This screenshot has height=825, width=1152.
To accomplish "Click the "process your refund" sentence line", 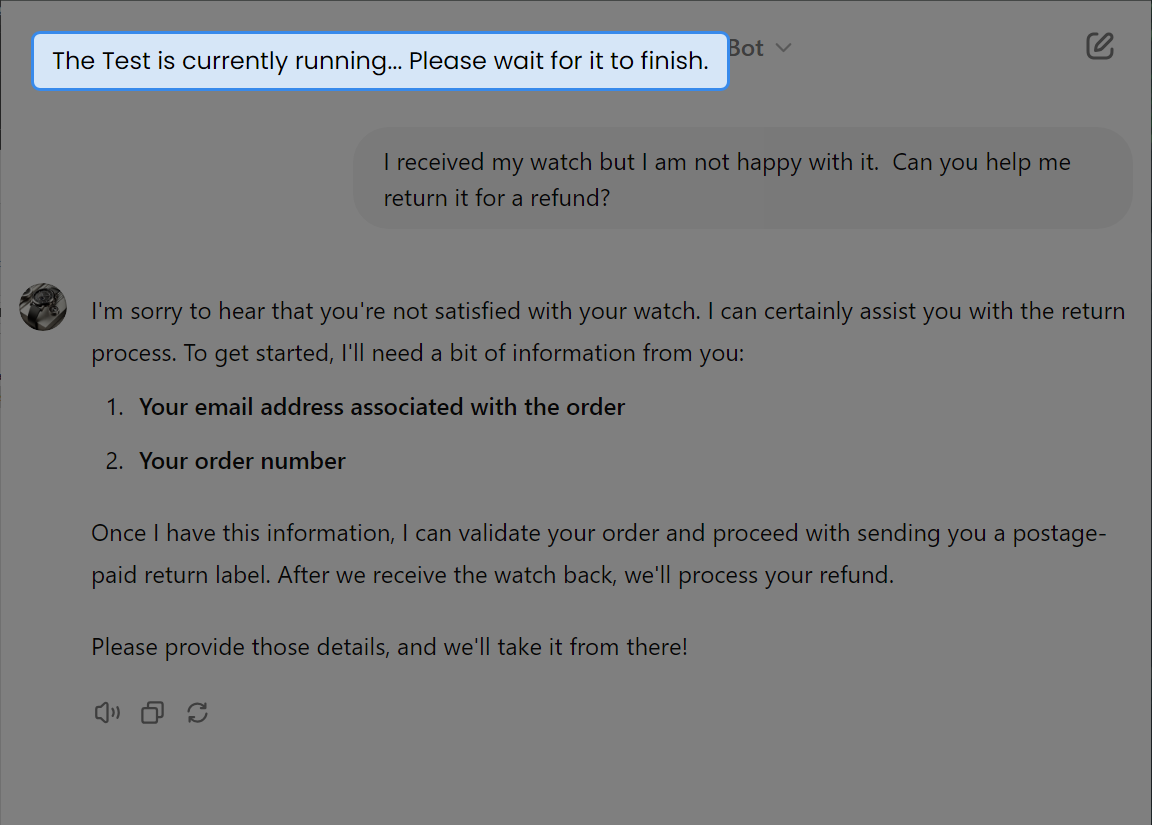I will coord(492,576).
